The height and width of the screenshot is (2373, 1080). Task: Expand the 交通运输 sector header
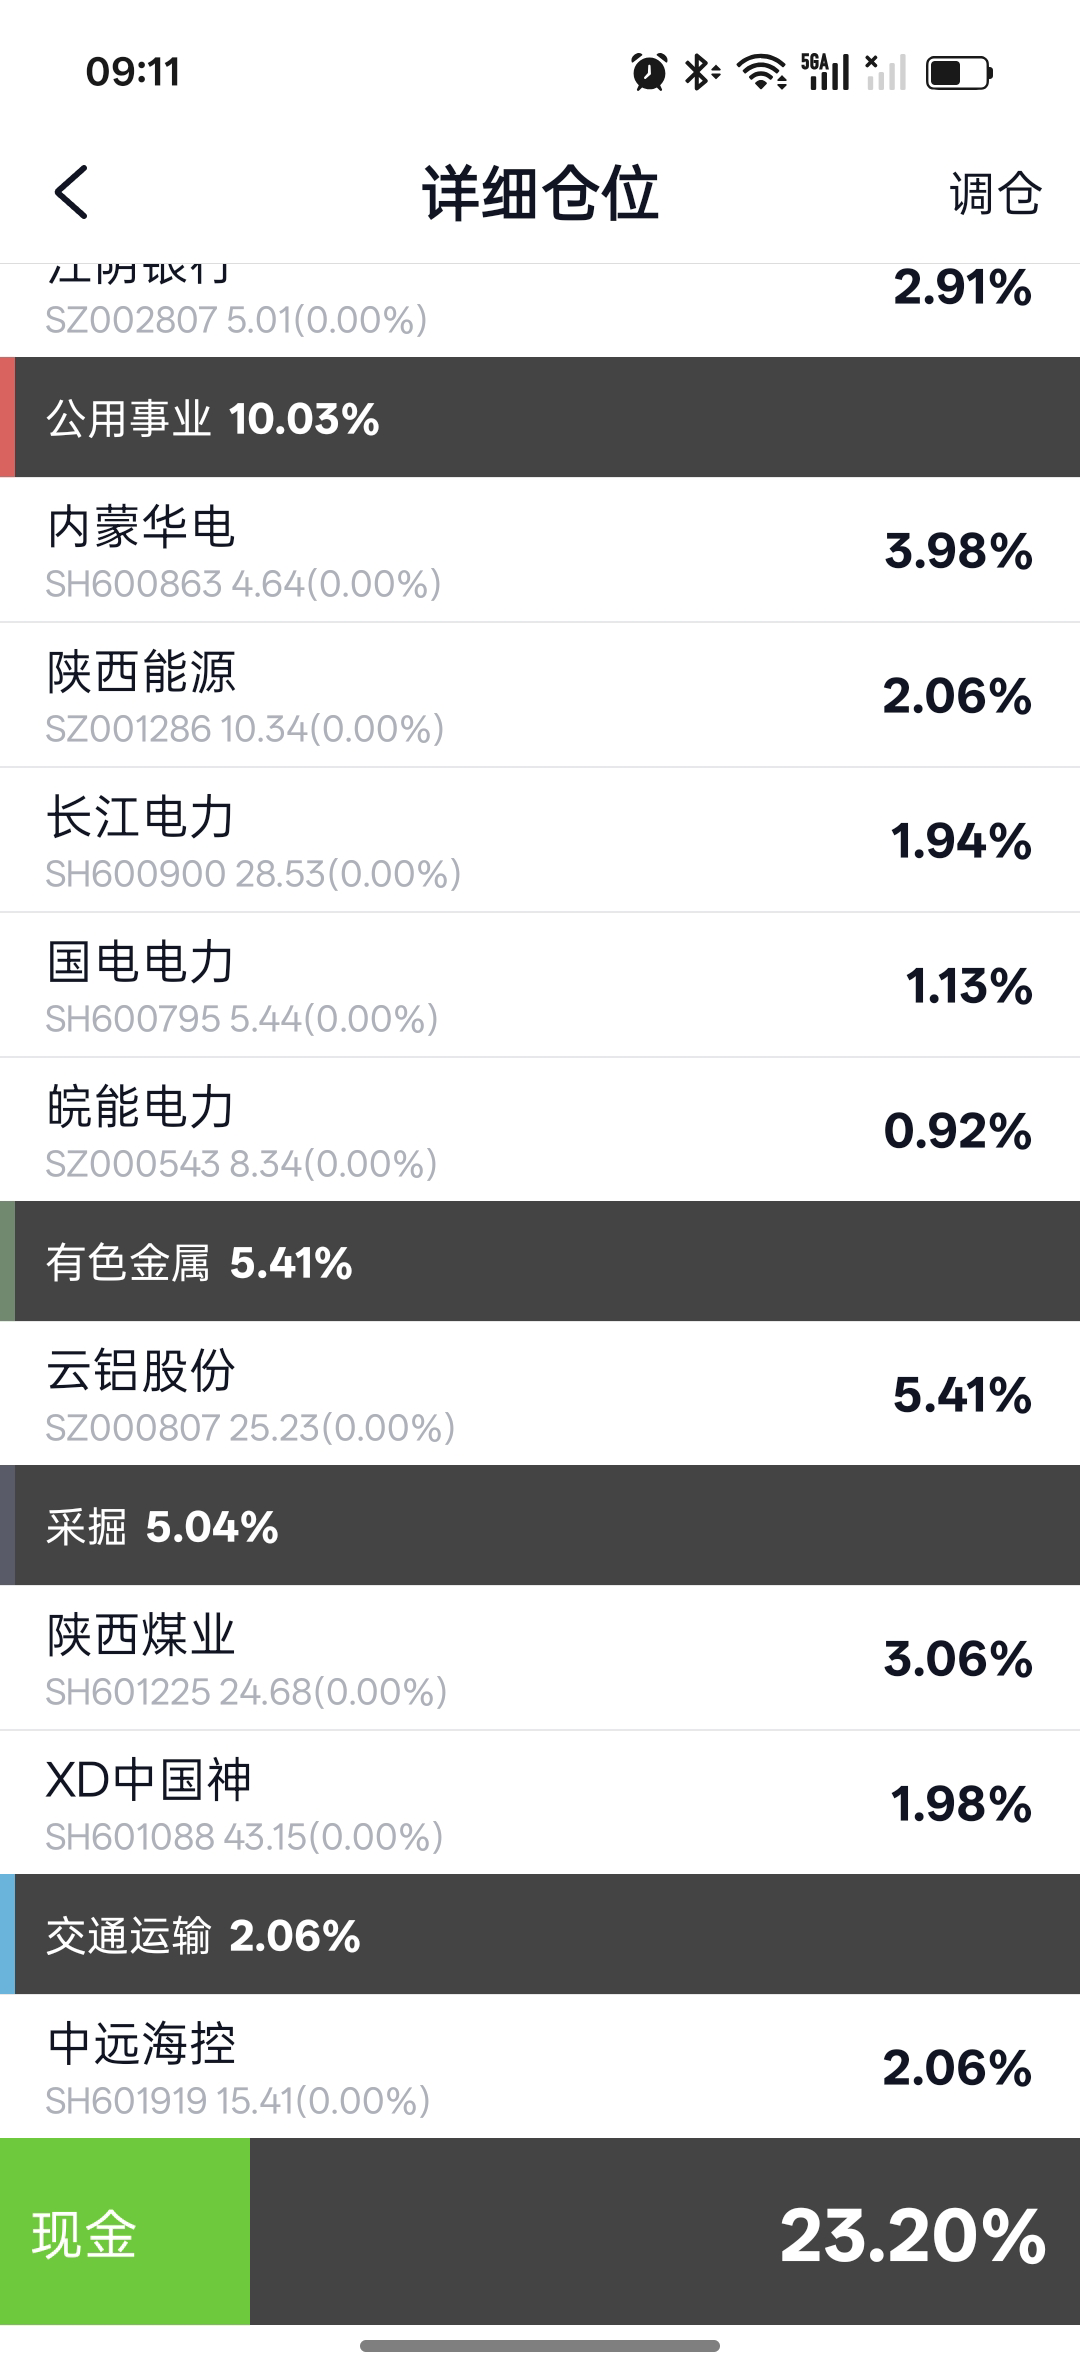pyautogui.click(x=540, y=1935)
